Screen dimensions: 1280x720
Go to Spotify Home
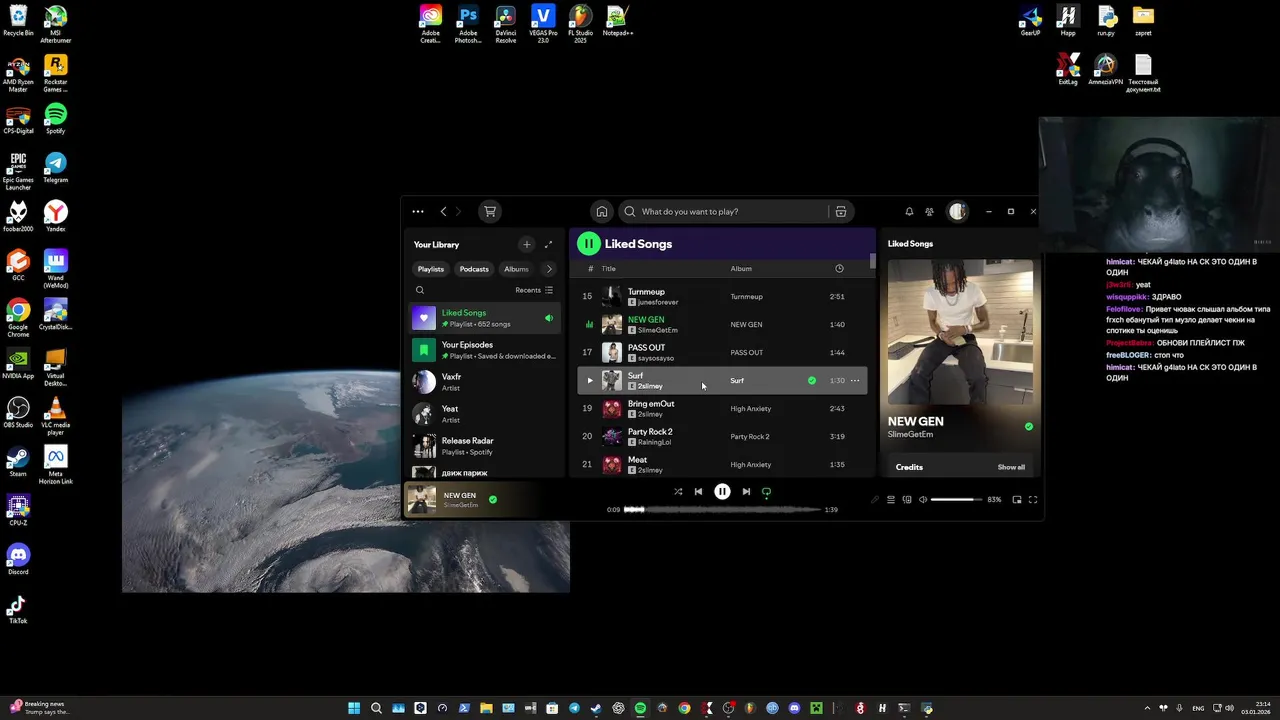[x=602, y=212]
